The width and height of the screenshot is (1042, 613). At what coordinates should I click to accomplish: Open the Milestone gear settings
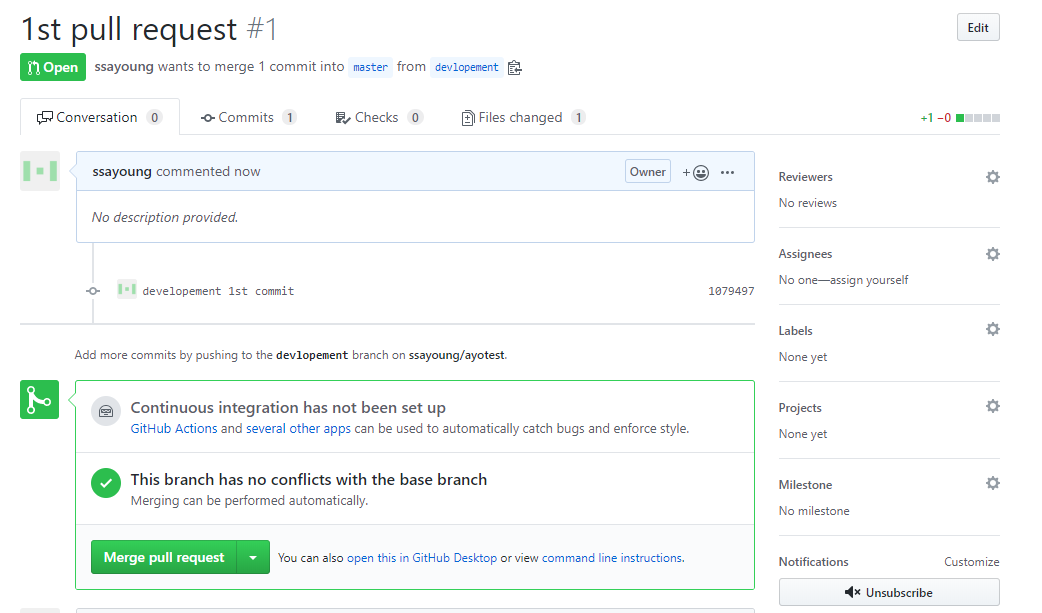993,483
